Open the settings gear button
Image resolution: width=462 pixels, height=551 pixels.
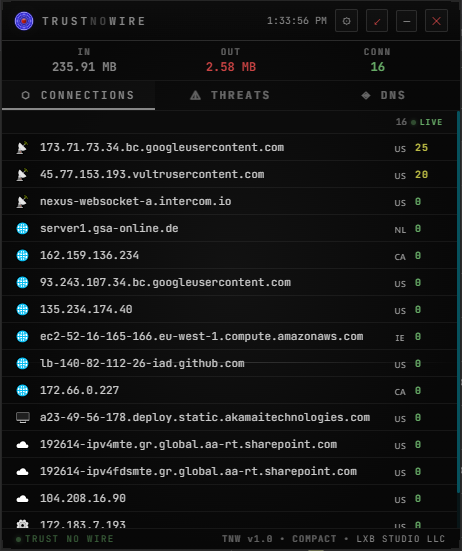click(x=346, y=21)
